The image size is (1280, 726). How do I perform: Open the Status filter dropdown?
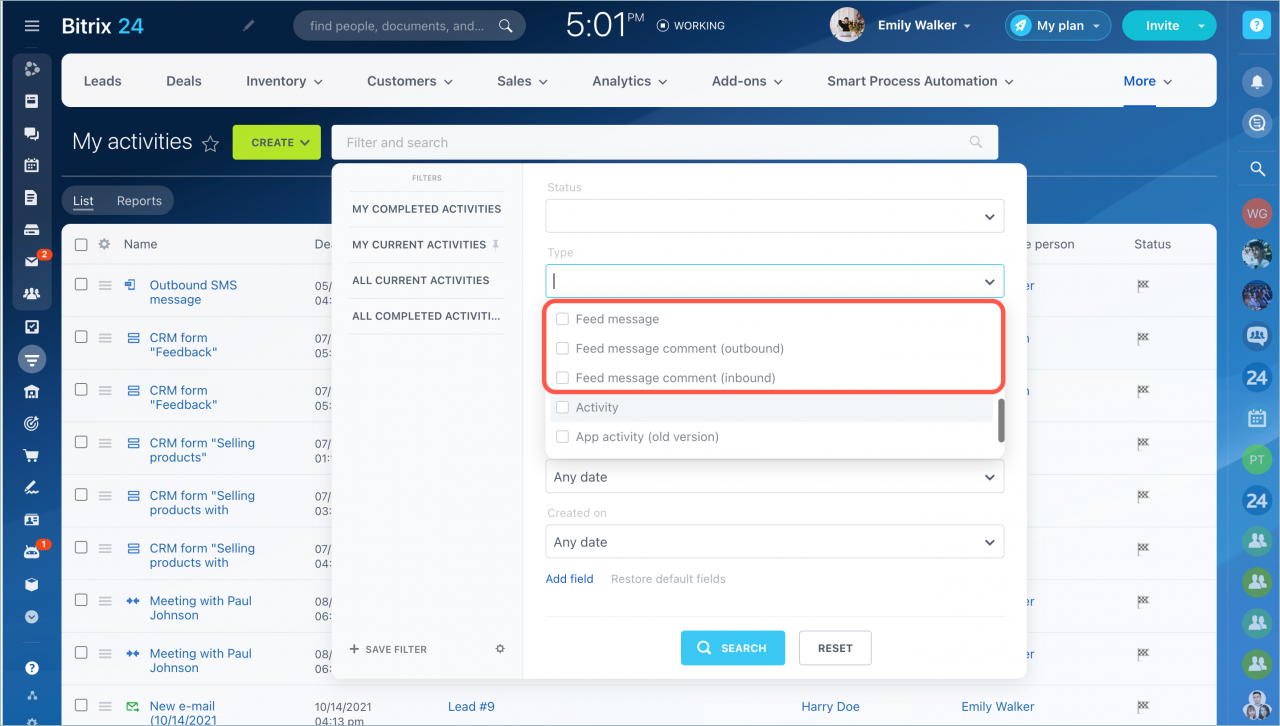(x=774, y=216)
